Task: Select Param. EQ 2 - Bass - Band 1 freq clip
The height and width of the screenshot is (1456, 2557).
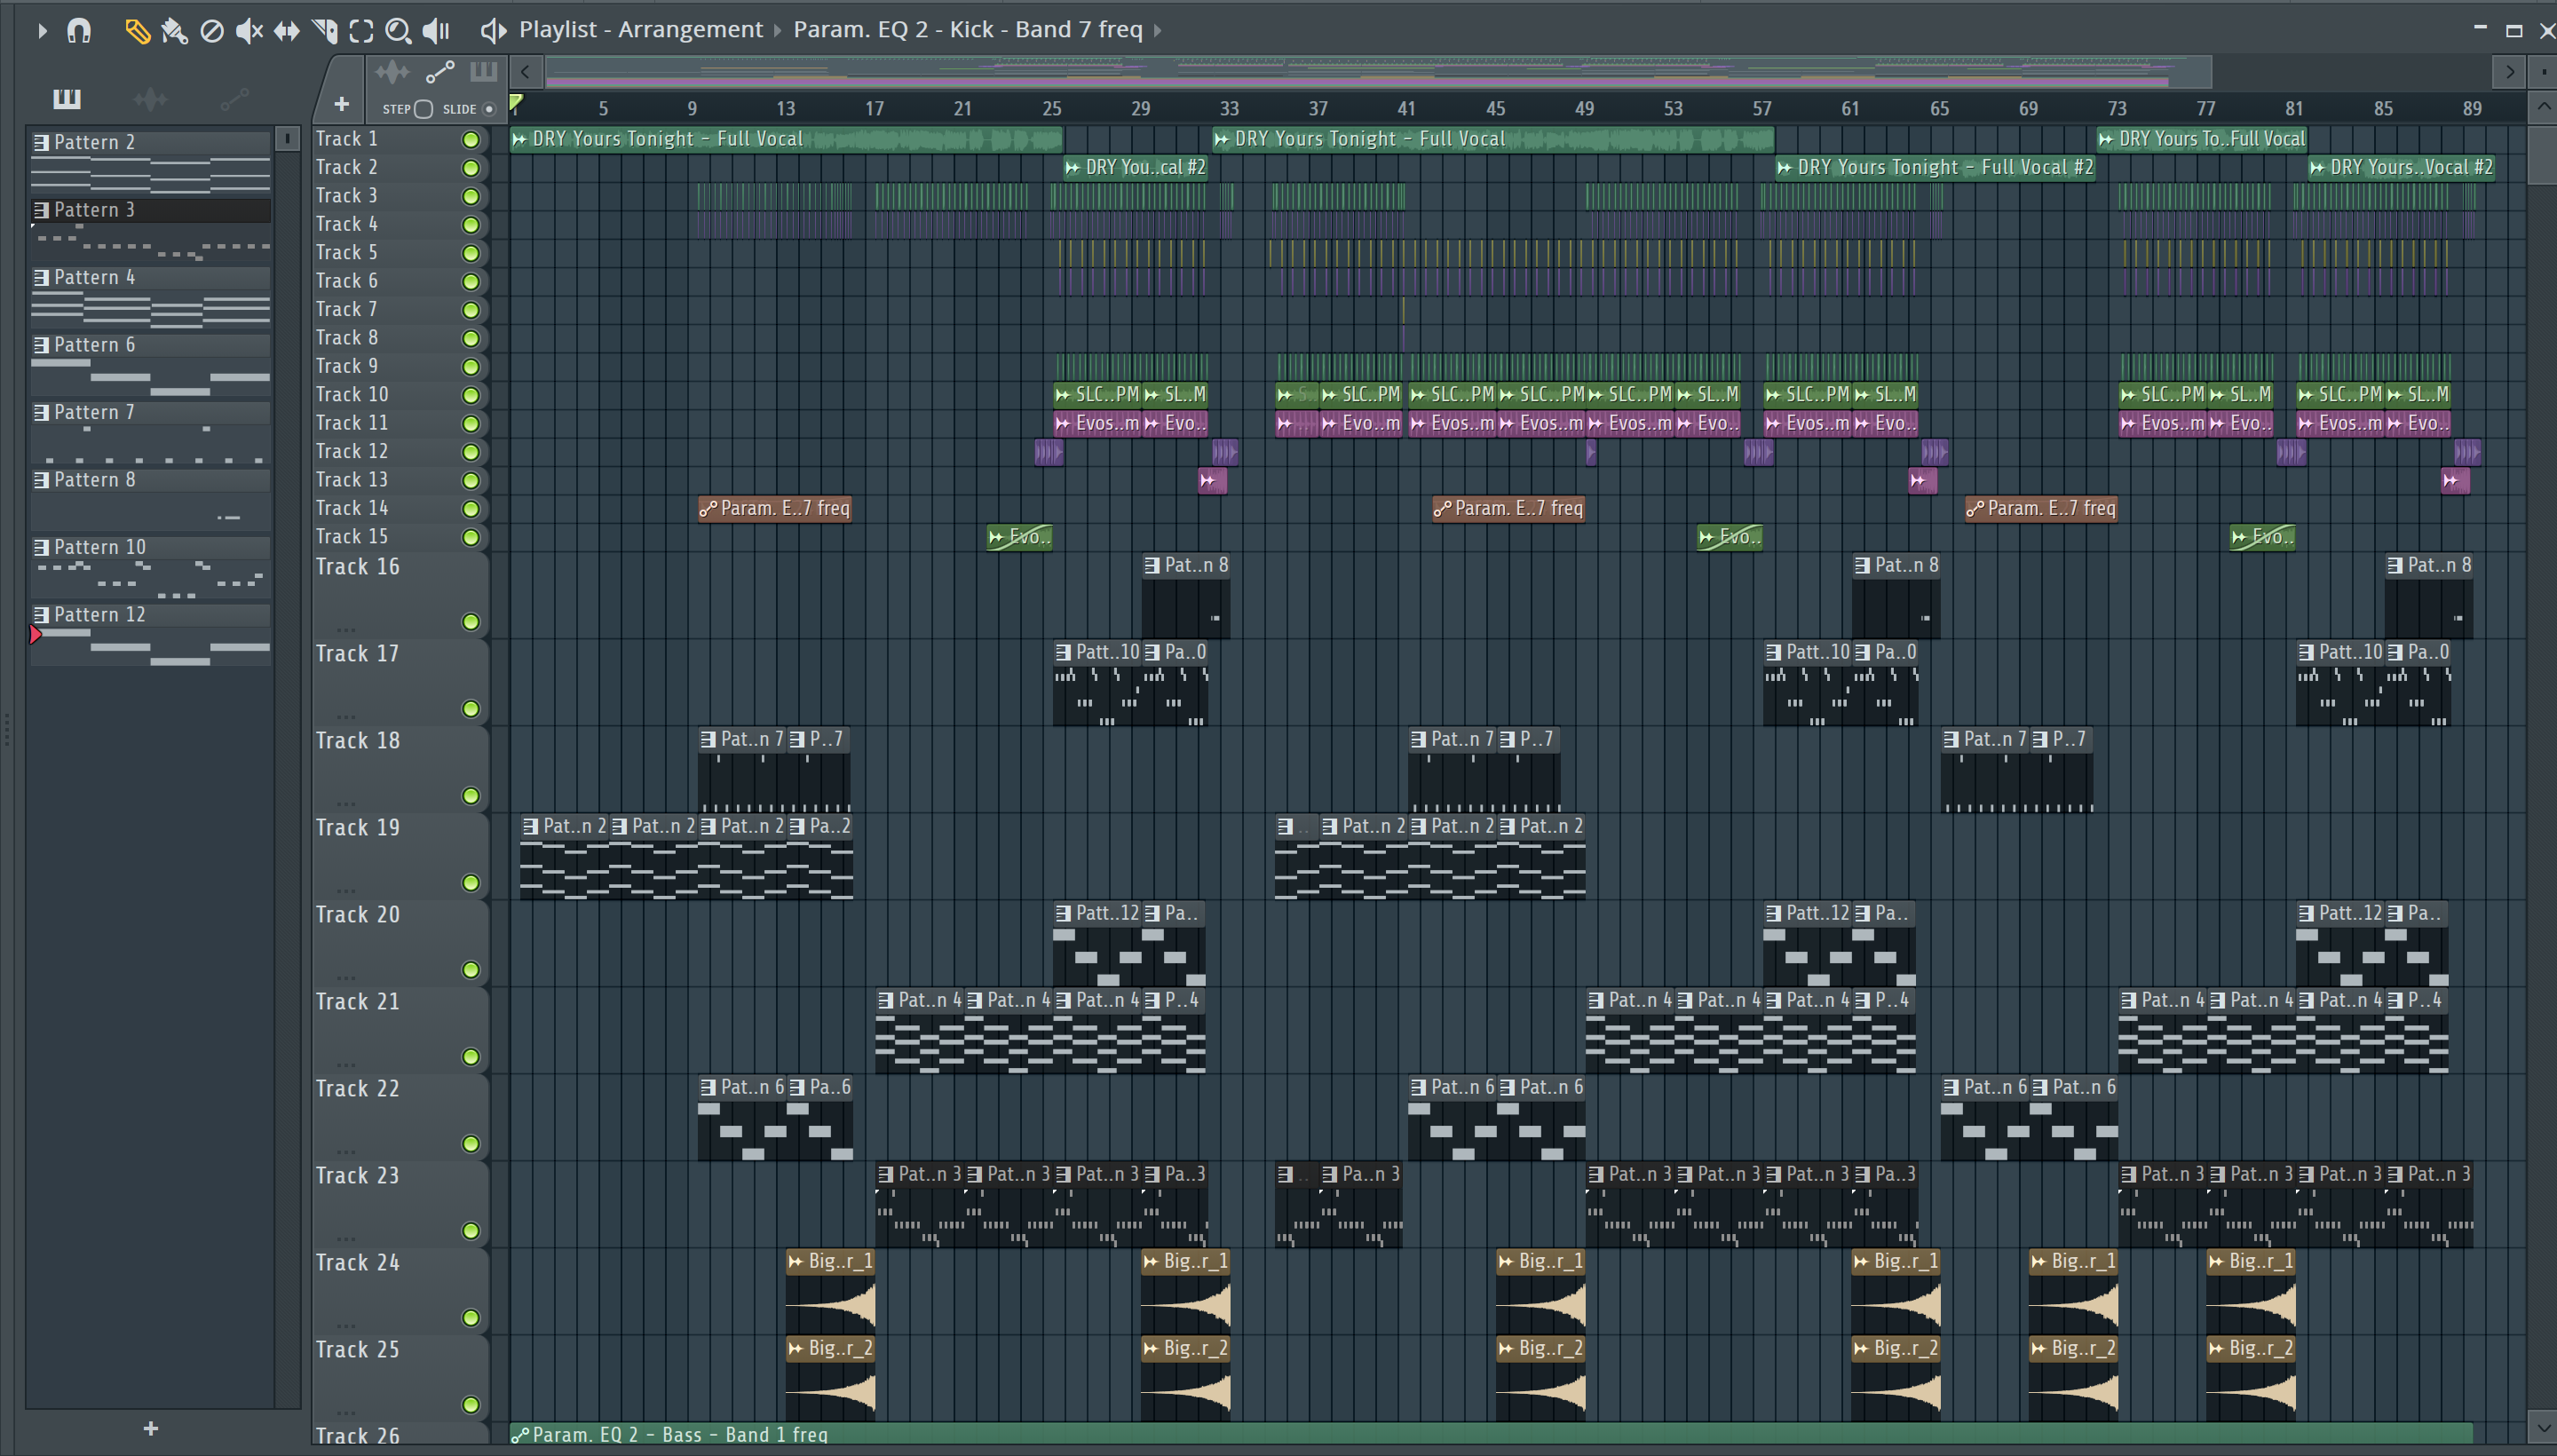Action: pyautogui.click(x=1490, y=1434)
